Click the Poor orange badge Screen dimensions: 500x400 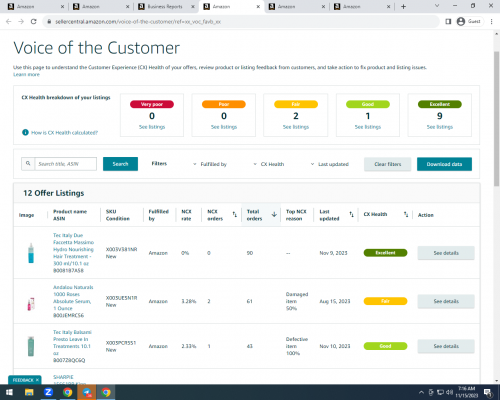pos(224,104)
